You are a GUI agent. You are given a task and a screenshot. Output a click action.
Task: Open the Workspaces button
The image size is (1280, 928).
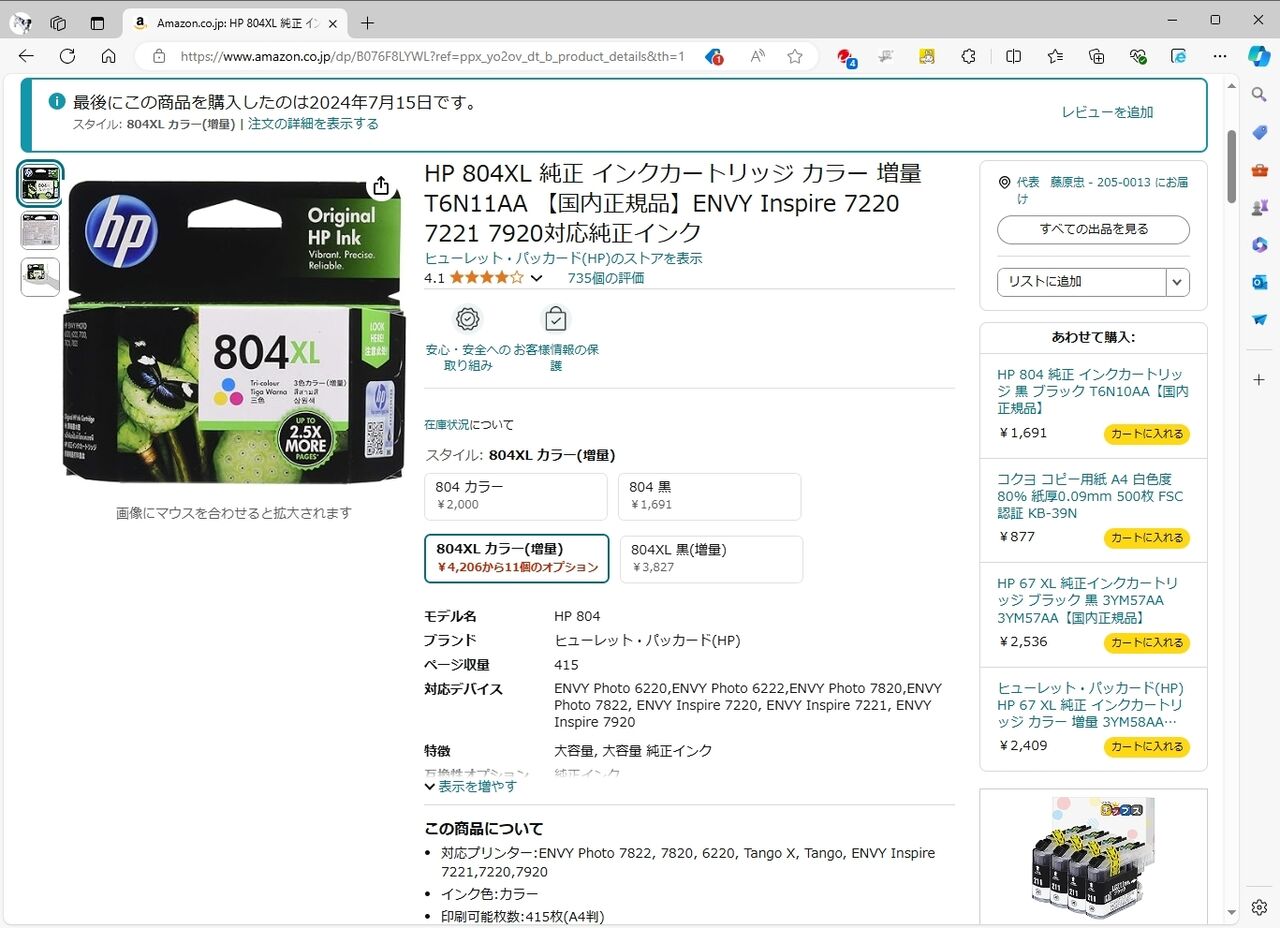coord(58,22)
